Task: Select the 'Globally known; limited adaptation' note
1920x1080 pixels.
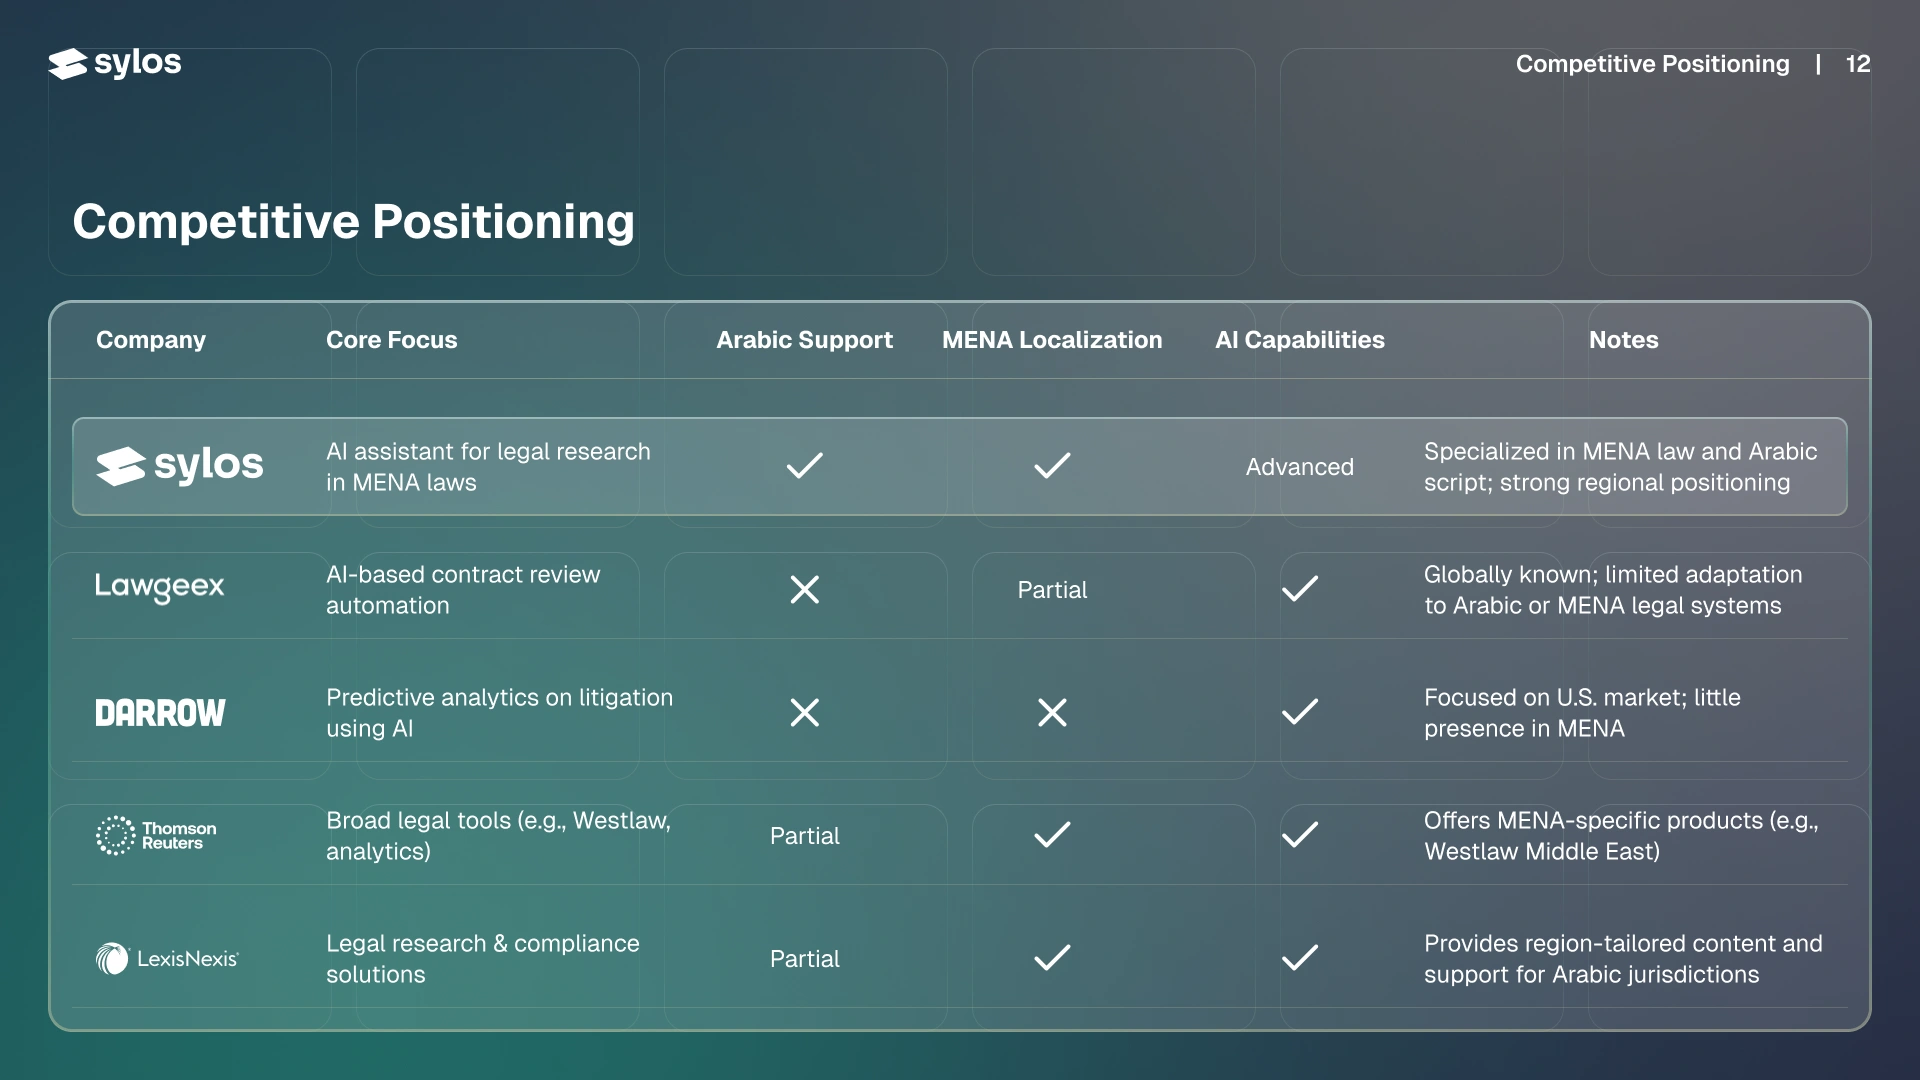Action: point(1613,590)
